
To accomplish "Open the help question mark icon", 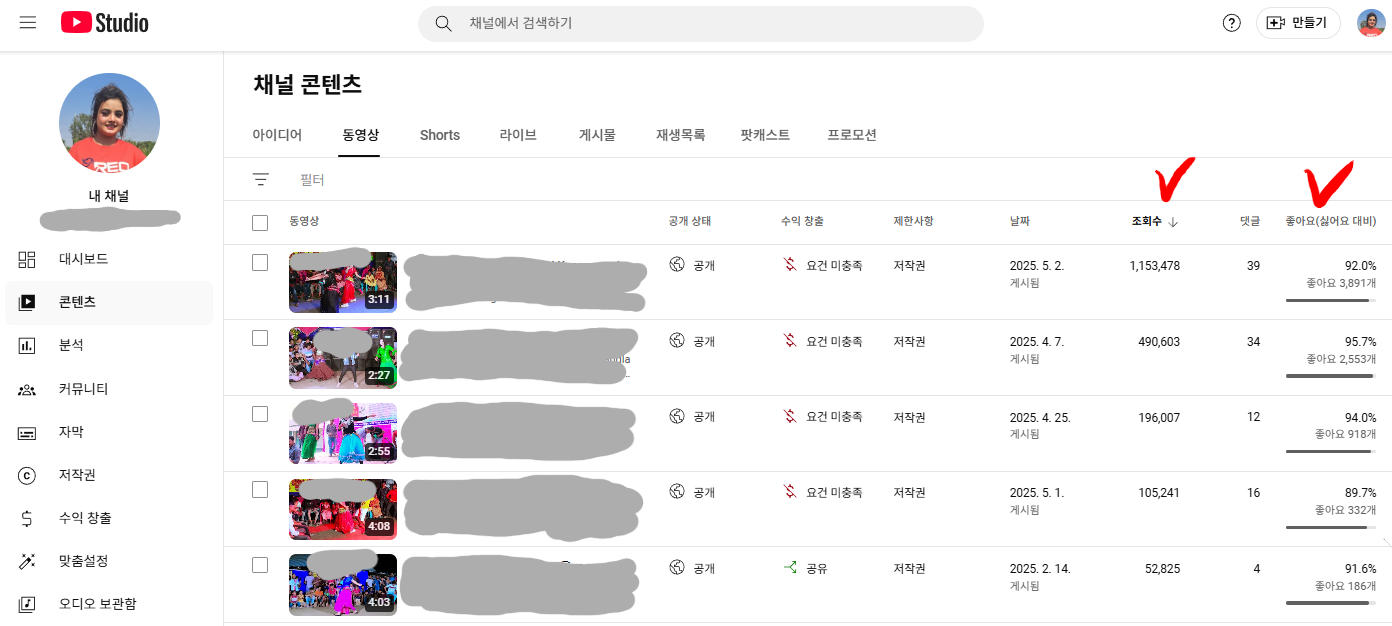I will pos(1232,23).
